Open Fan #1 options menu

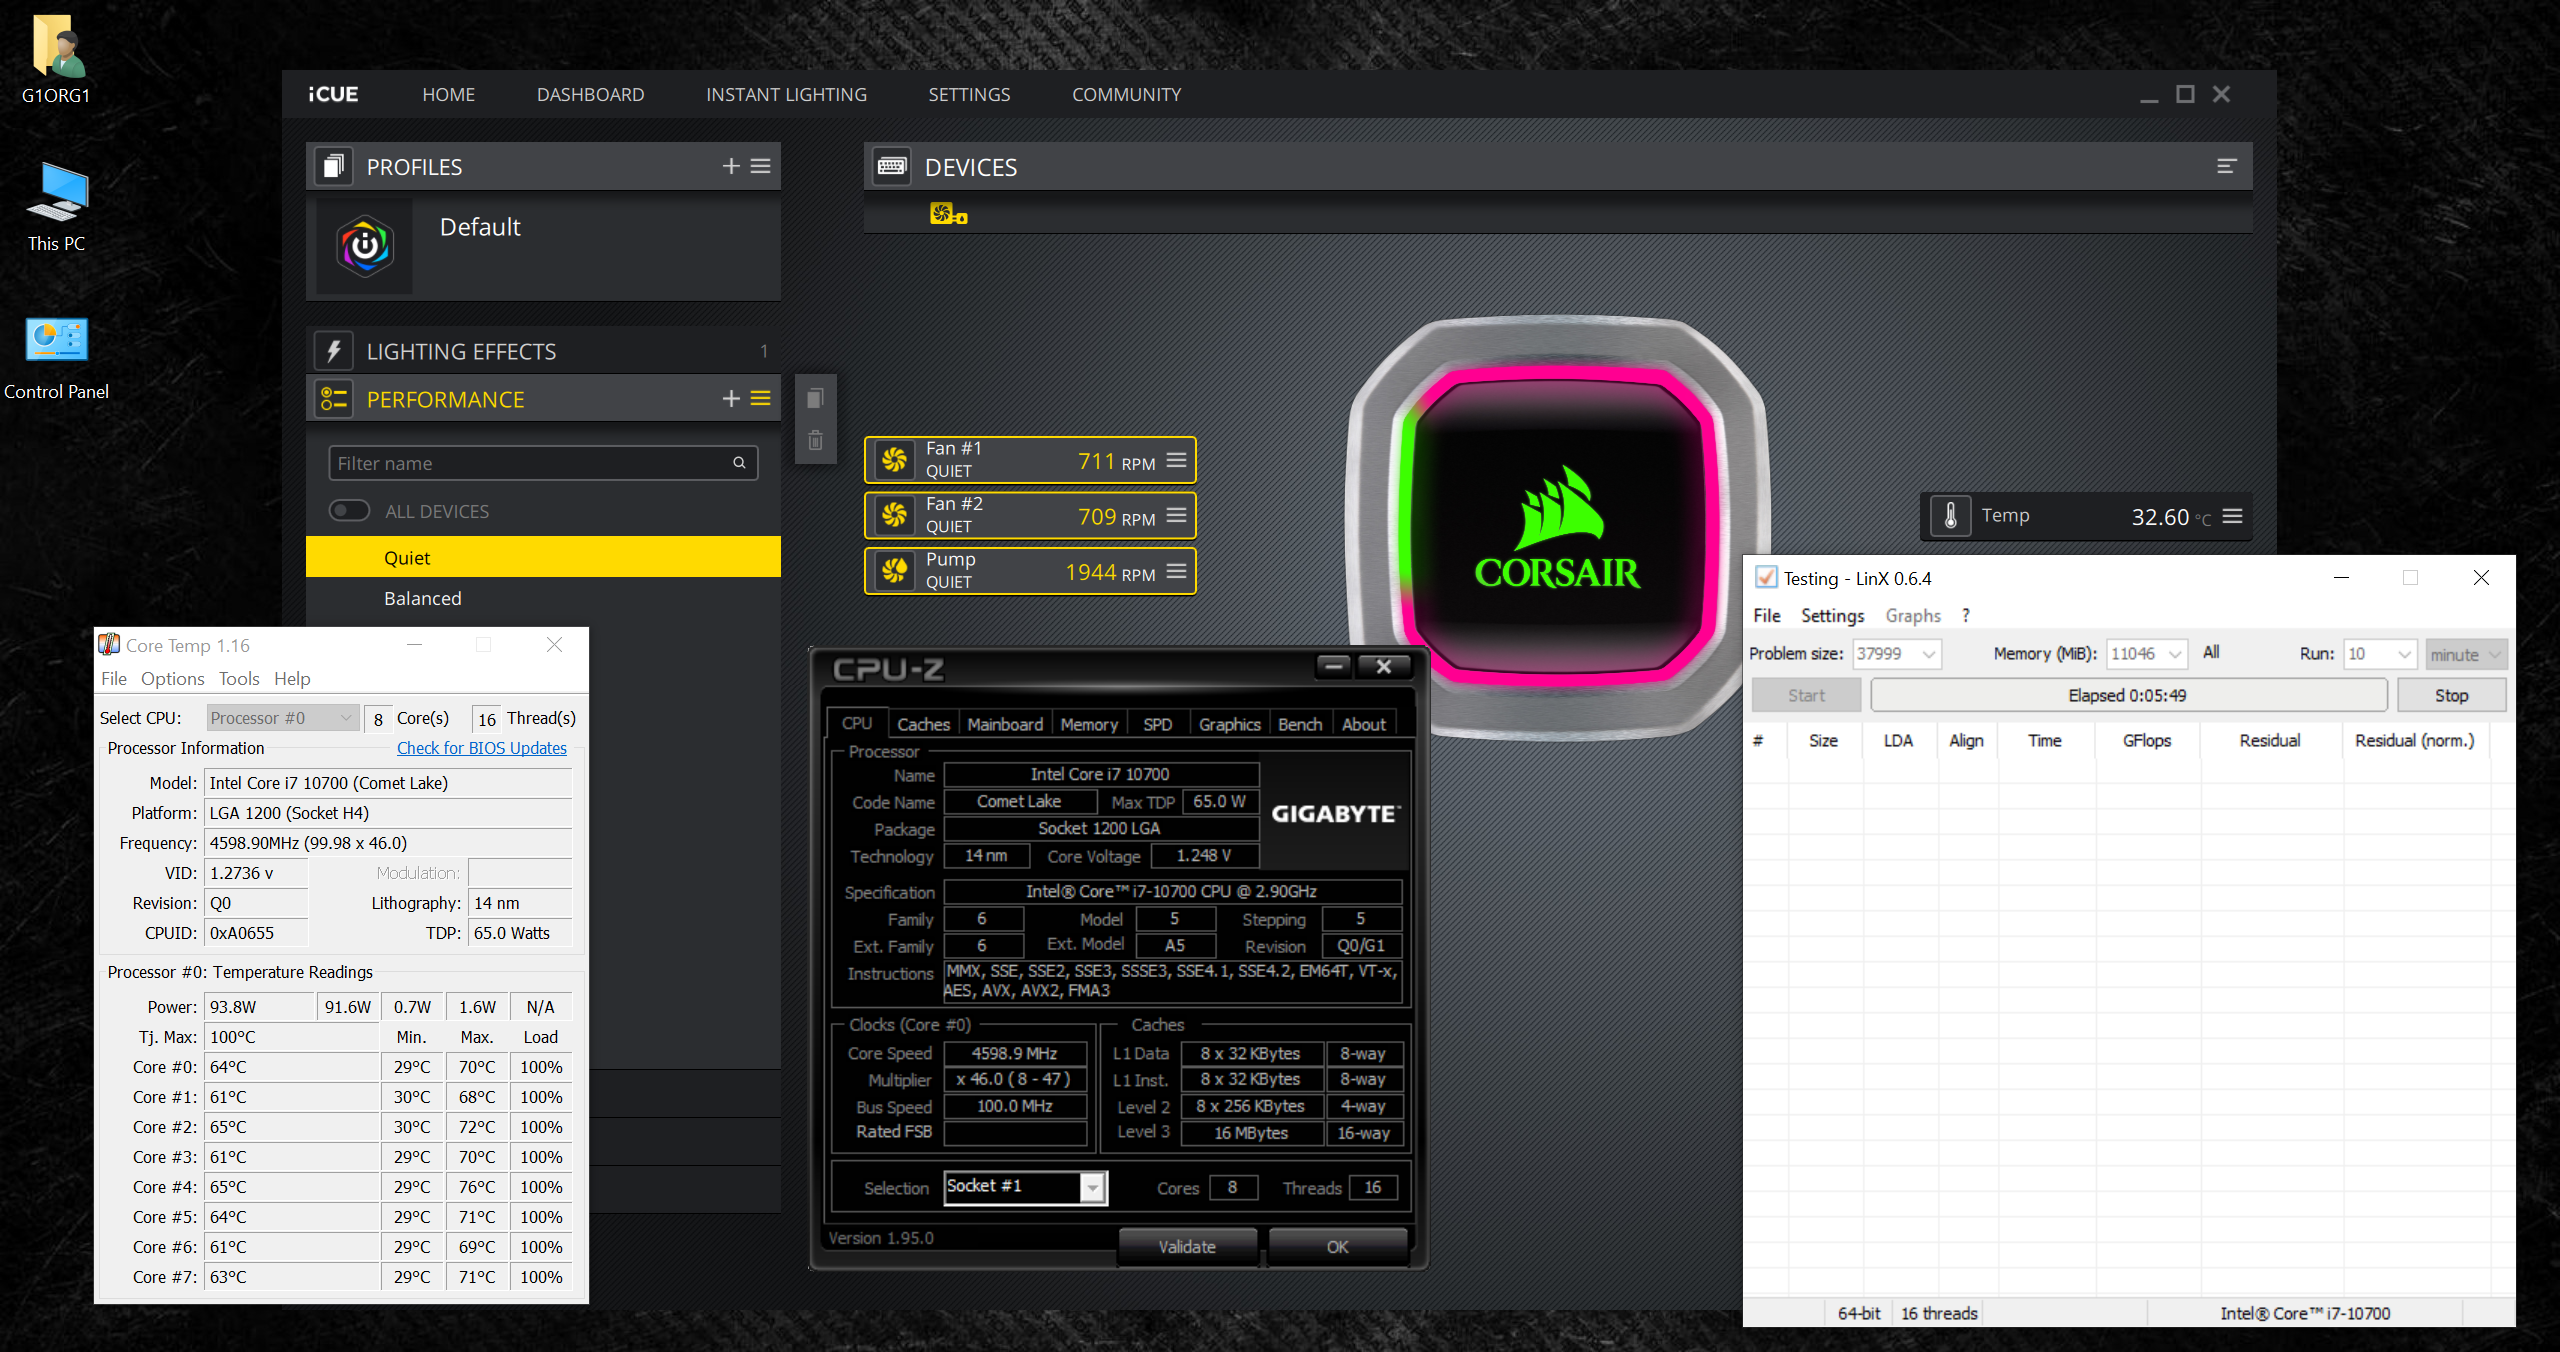point(1176,460)
